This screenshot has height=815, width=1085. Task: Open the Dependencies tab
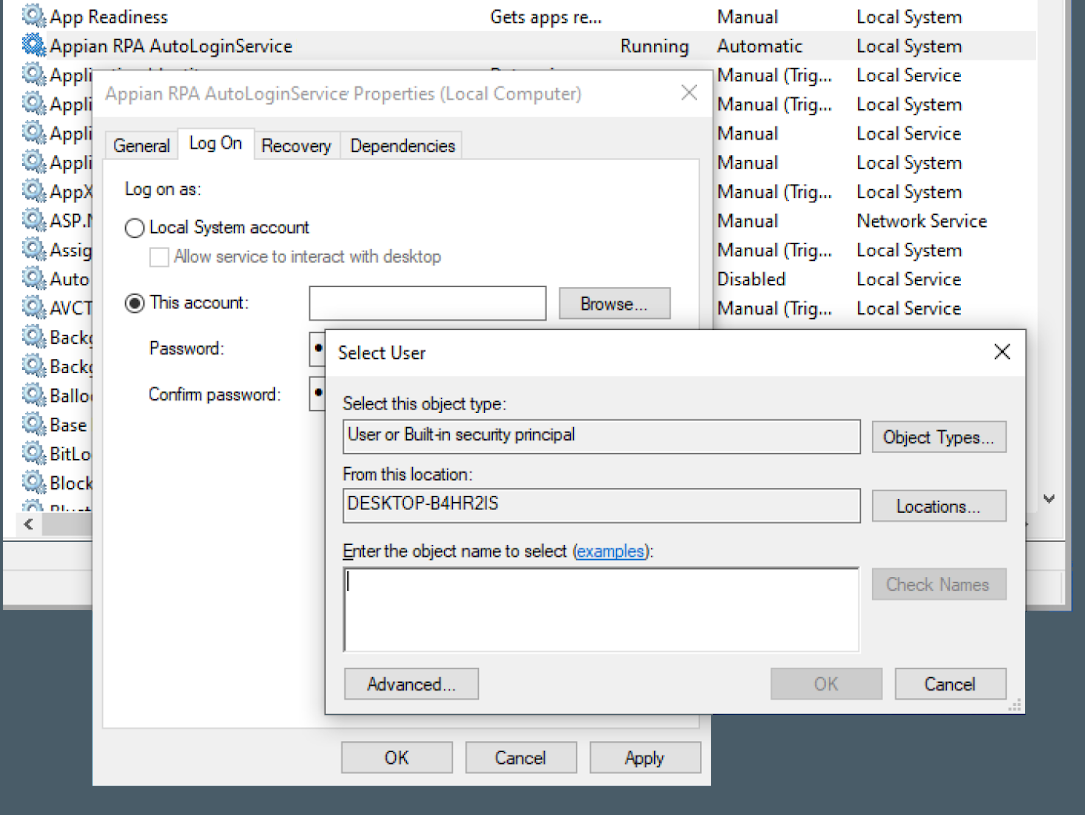coord(402,146)
